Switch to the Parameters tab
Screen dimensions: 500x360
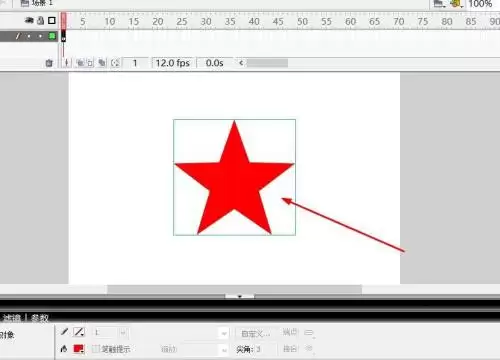[x=40, y=318]
